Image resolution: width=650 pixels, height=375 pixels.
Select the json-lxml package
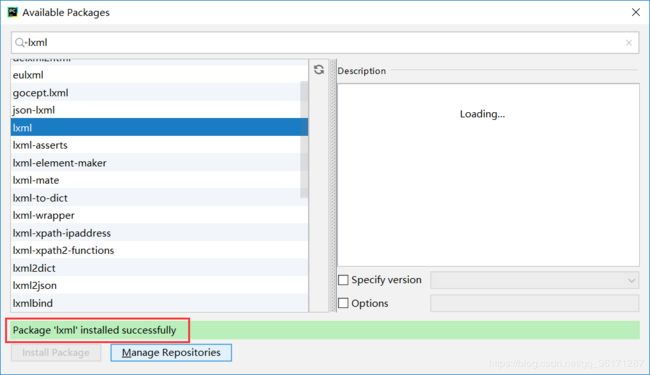tap(160, 110)
